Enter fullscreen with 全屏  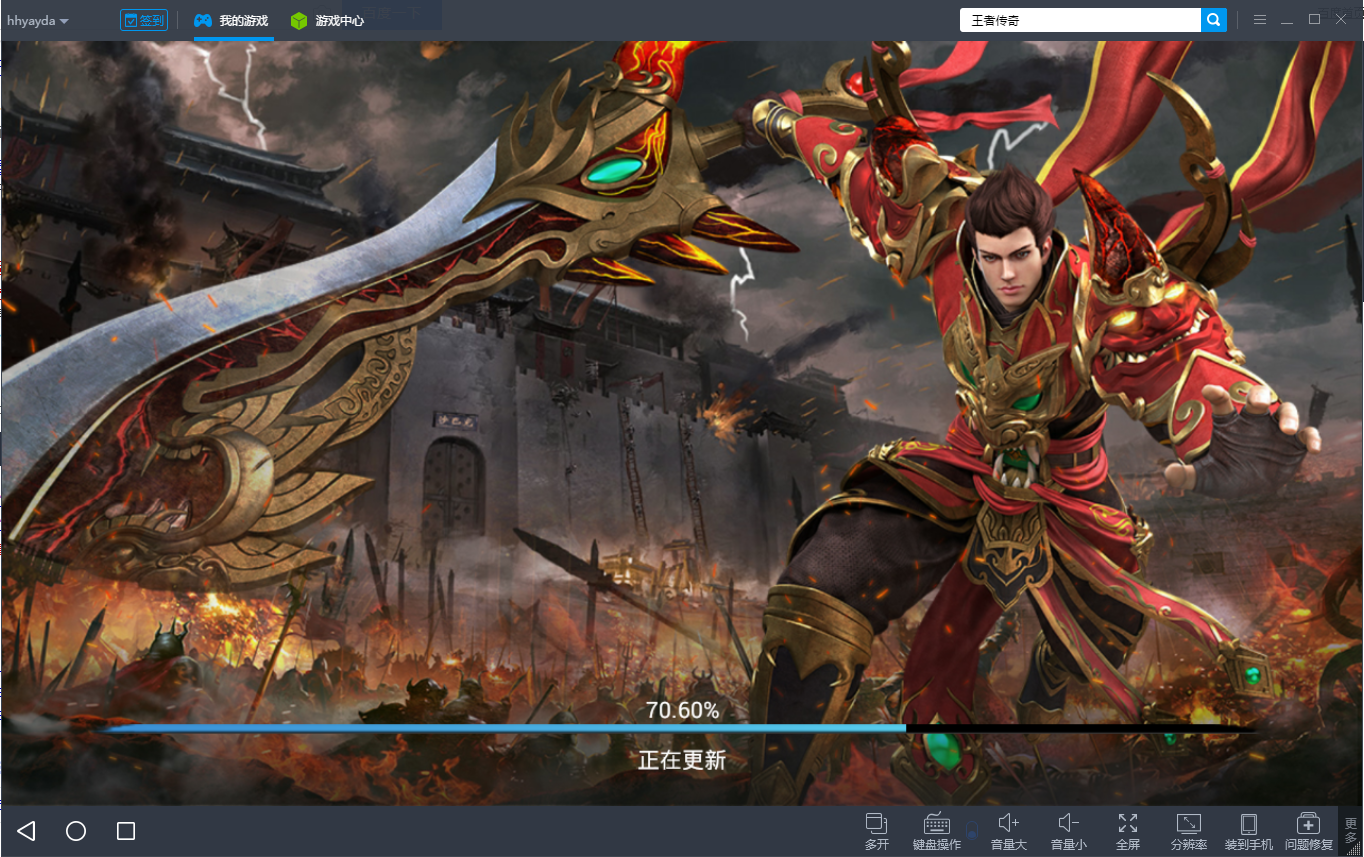1128,831
